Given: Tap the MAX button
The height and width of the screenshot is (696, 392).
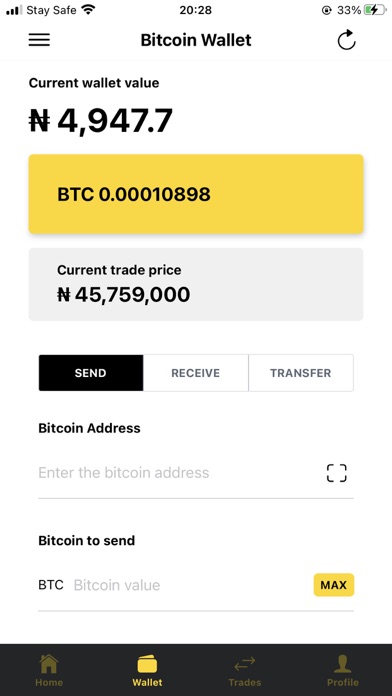Looking at the screenshot, I should tap(334, 585).
